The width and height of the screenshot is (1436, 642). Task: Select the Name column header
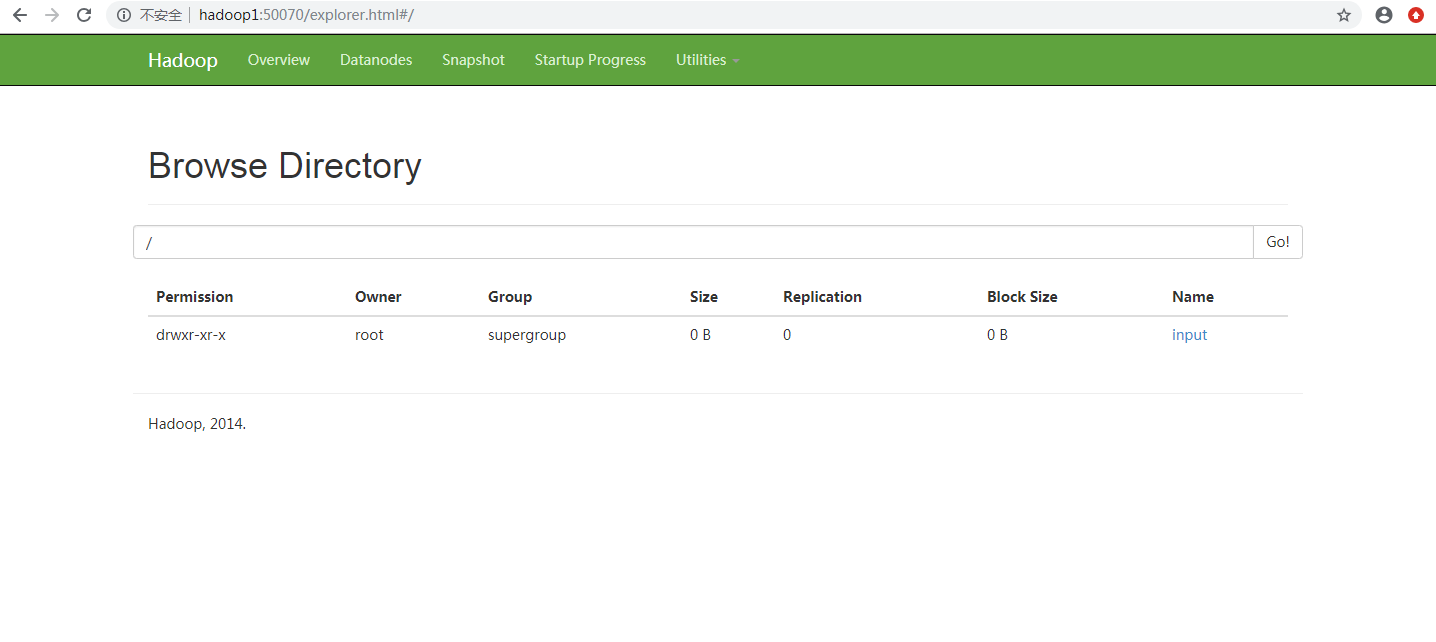[1193, 297]
